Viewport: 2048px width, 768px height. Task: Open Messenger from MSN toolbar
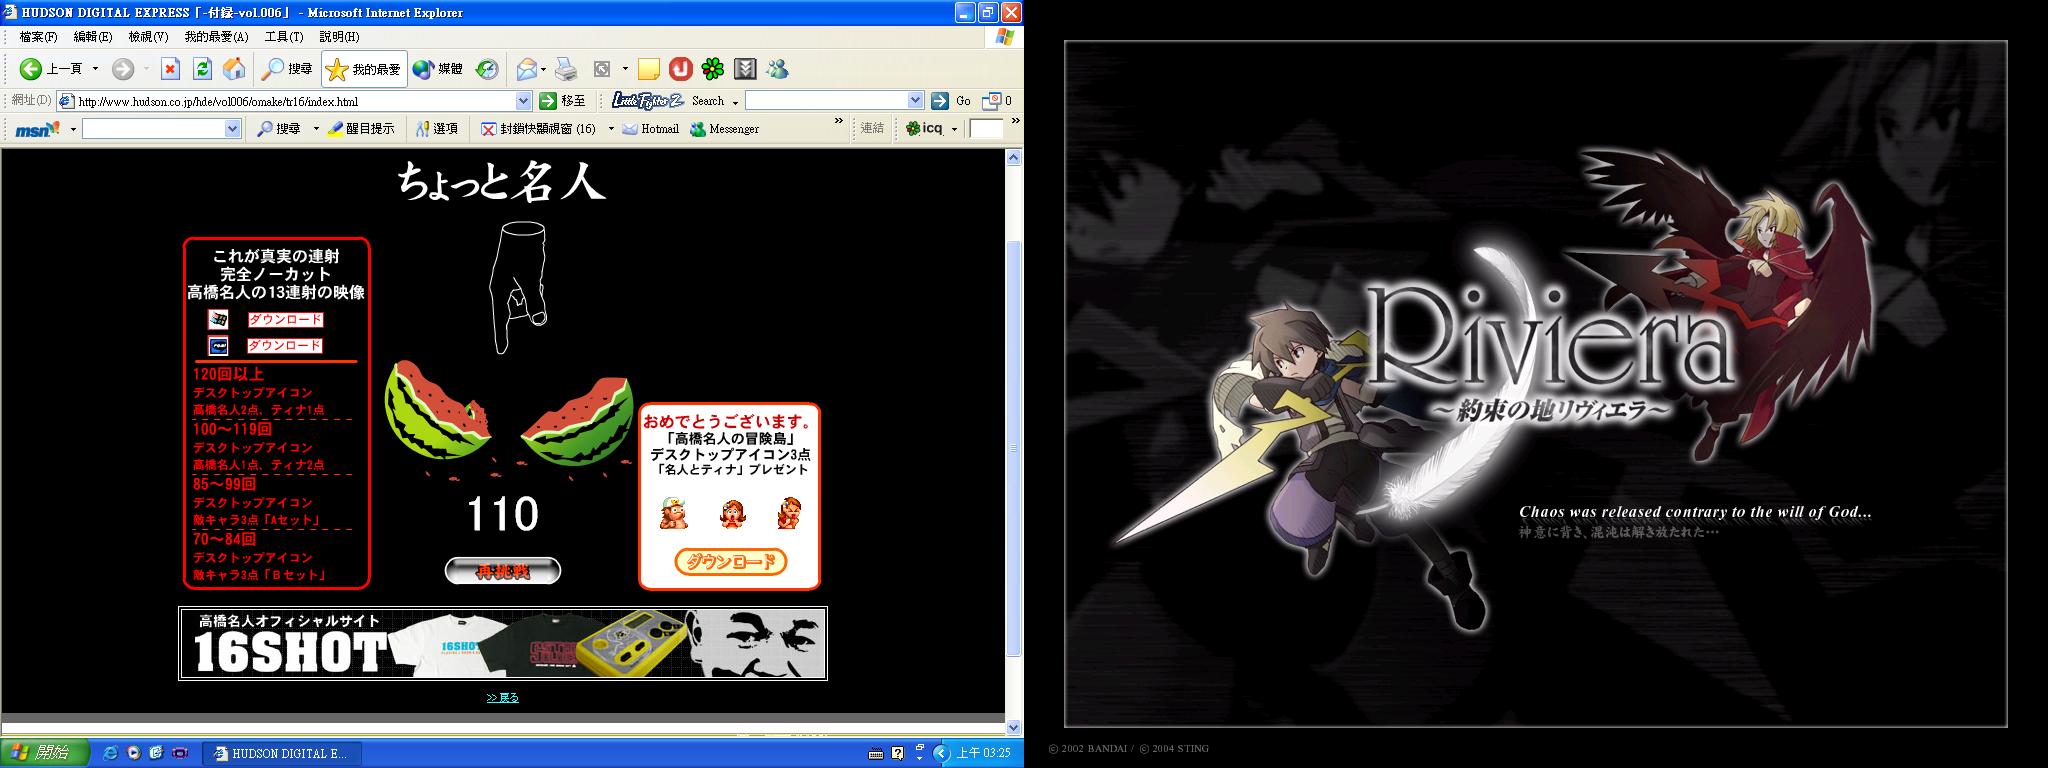click(x=724, y=128)
